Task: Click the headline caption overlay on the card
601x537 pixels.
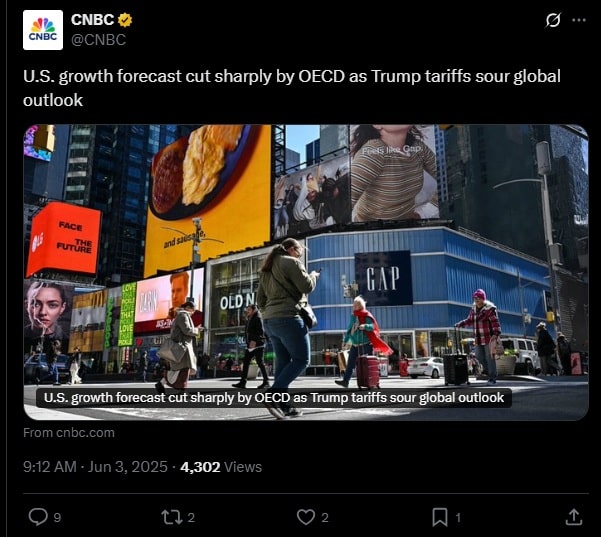Action: click(x=274, y=397)
